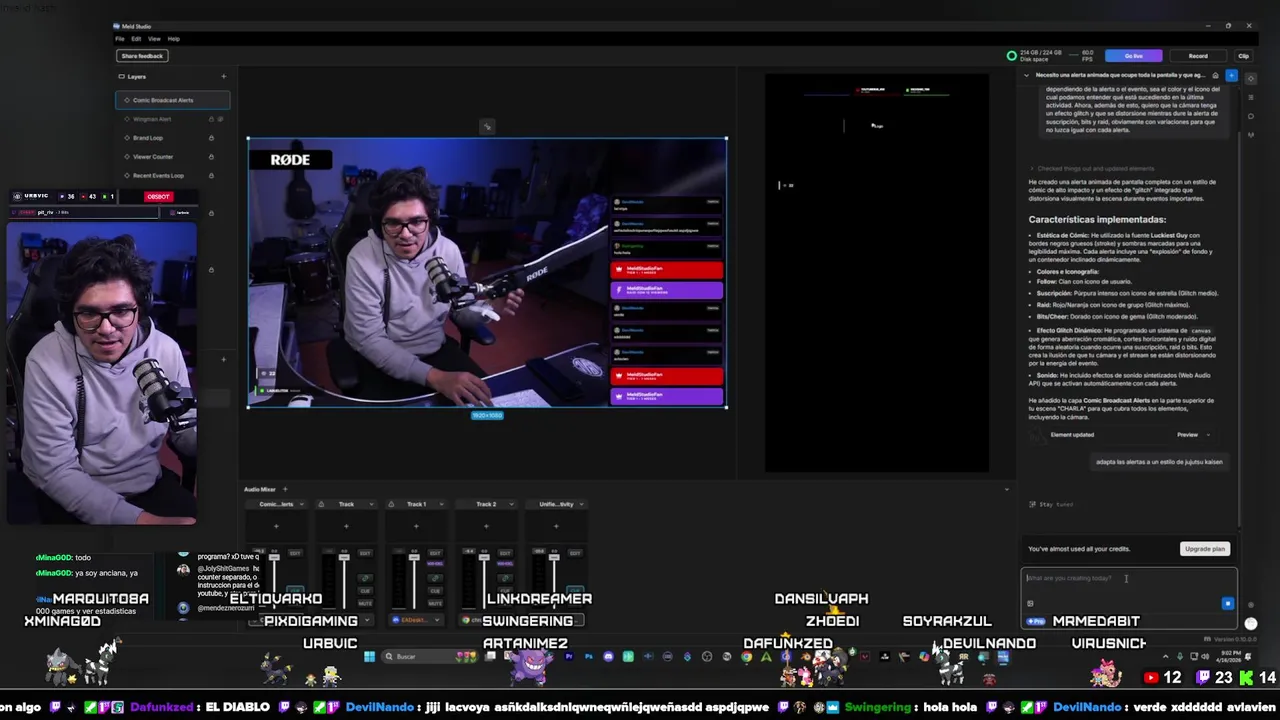Add an effect to Unifie...tivity track
Viewport: 1280px width, 720px height.
pos(556,526)
